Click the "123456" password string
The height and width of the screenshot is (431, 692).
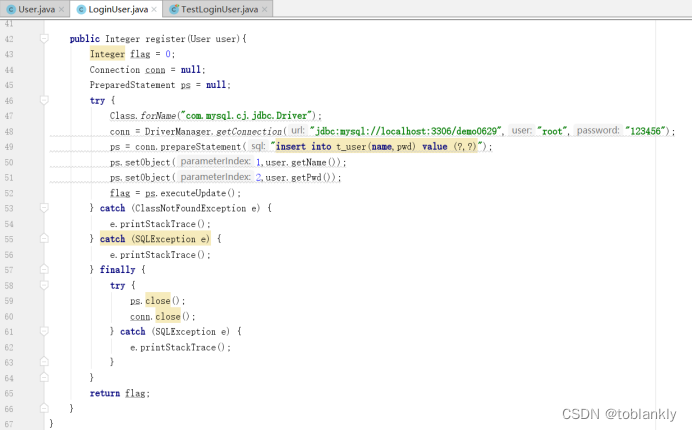645,131
